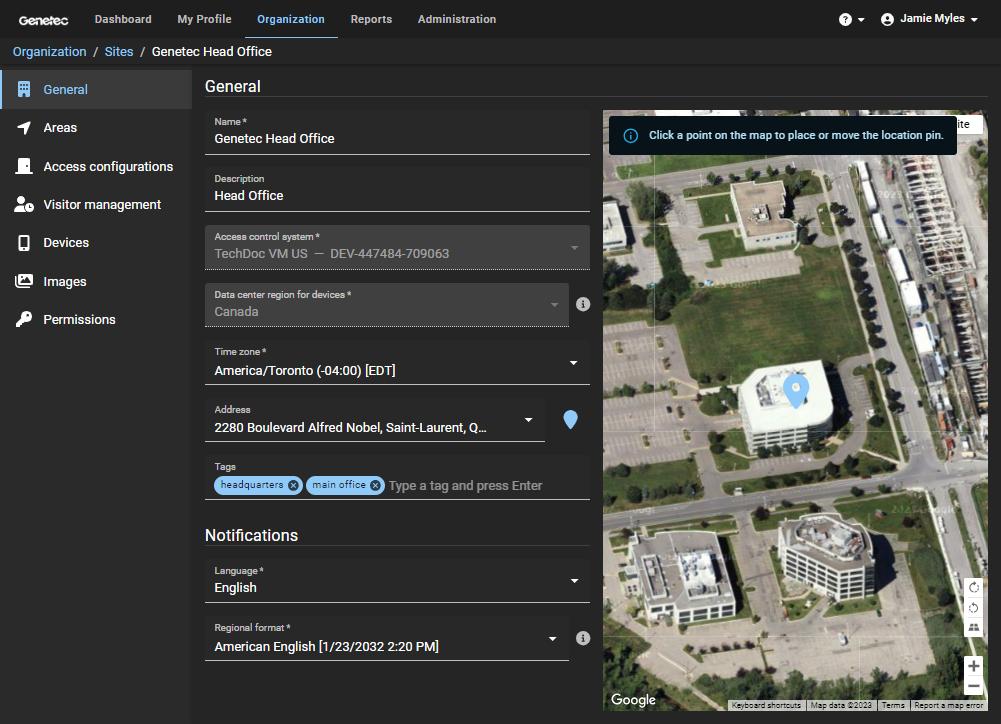Click the Name input field

[400, 138]
